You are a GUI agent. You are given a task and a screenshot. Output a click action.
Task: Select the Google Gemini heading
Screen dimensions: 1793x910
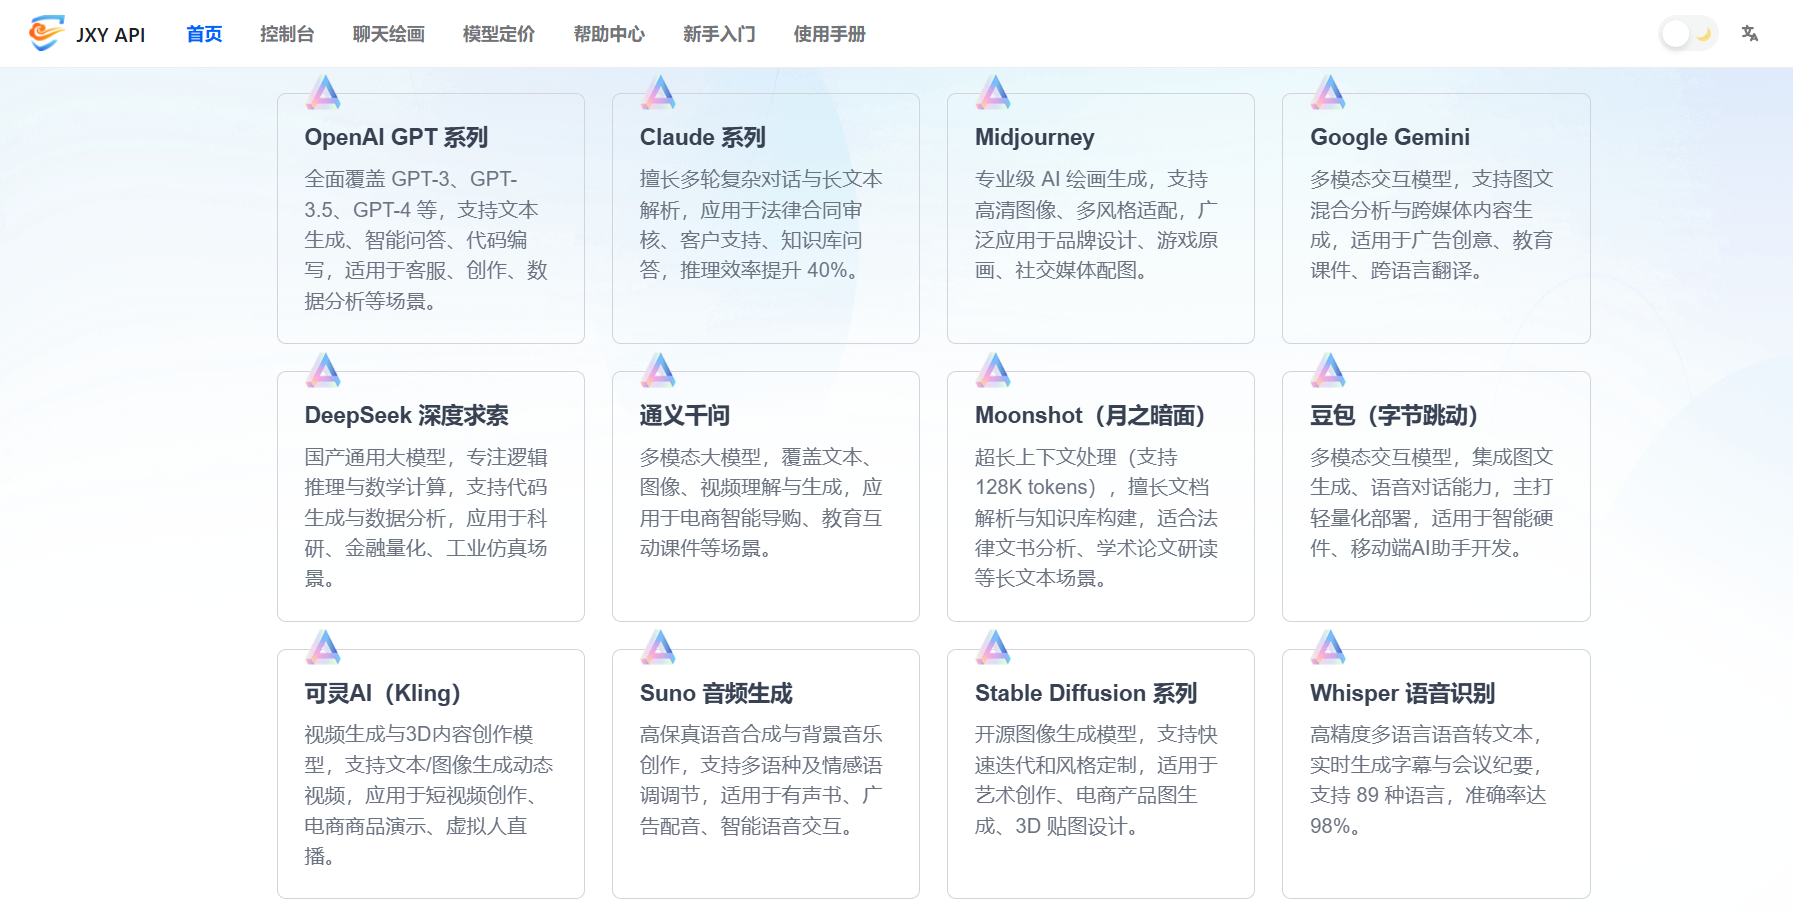pyautogui.click(x=1390, y=137)
